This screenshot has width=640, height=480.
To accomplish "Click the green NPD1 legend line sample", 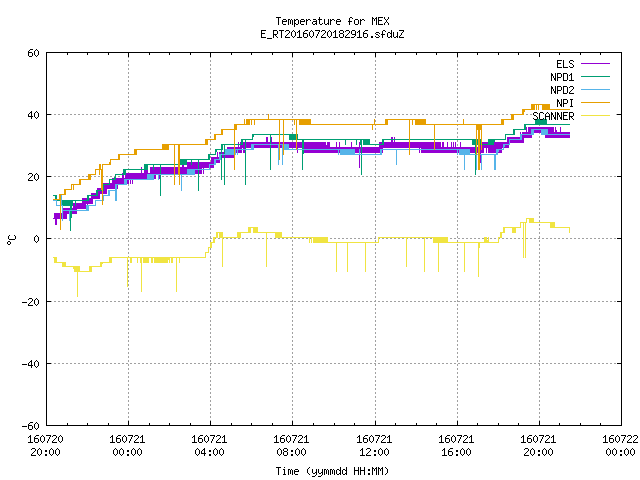I will [x=595, y=76].
